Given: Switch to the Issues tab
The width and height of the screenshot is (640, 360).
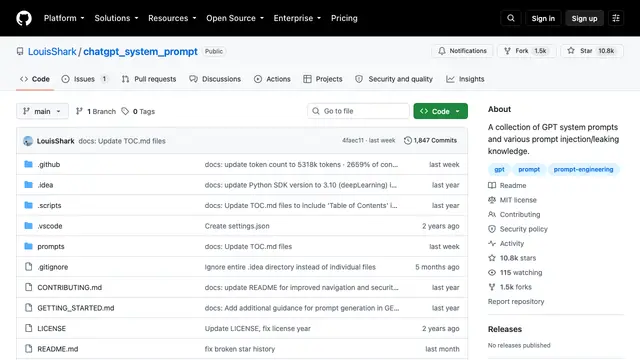Looking at the screenshot, I should click(x=84, y=79).
